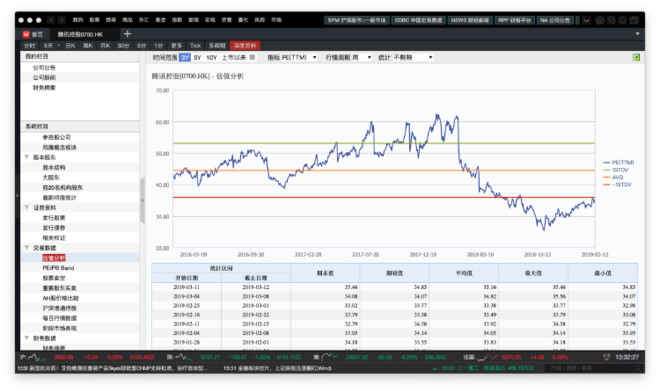Select the 10Y time range option

click(211, 57)
